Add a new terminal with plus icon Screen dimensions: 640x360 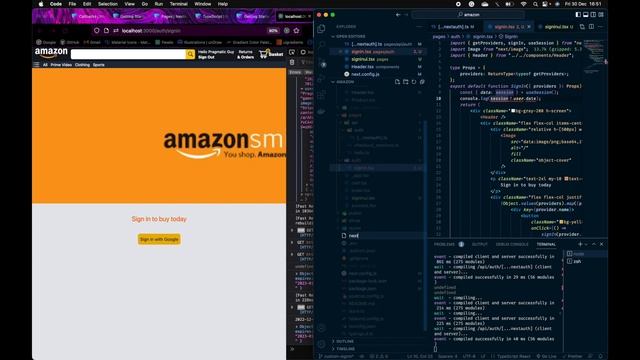[580, 244]
